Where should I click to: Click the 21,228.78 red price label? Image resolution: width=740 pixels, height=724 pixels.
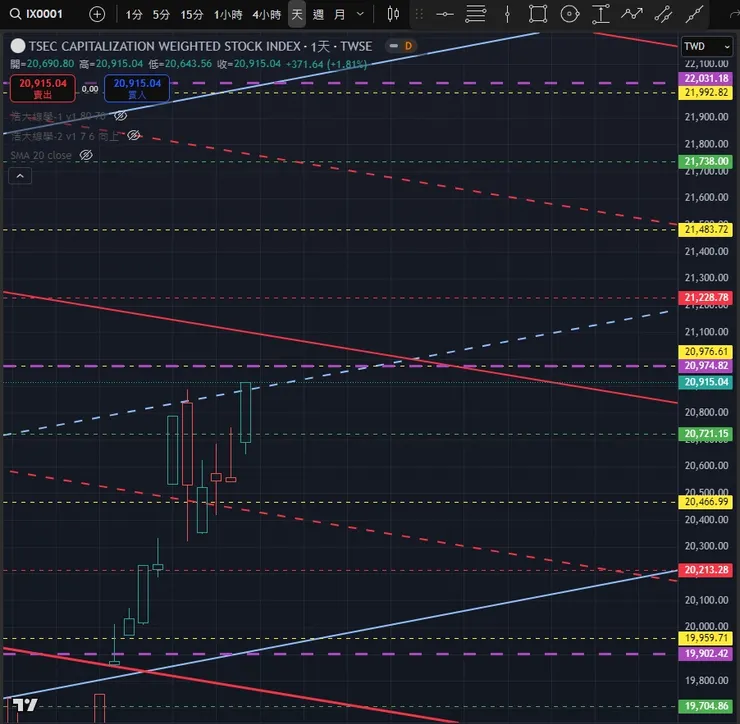pyautogui.click(x=706, y=297)
